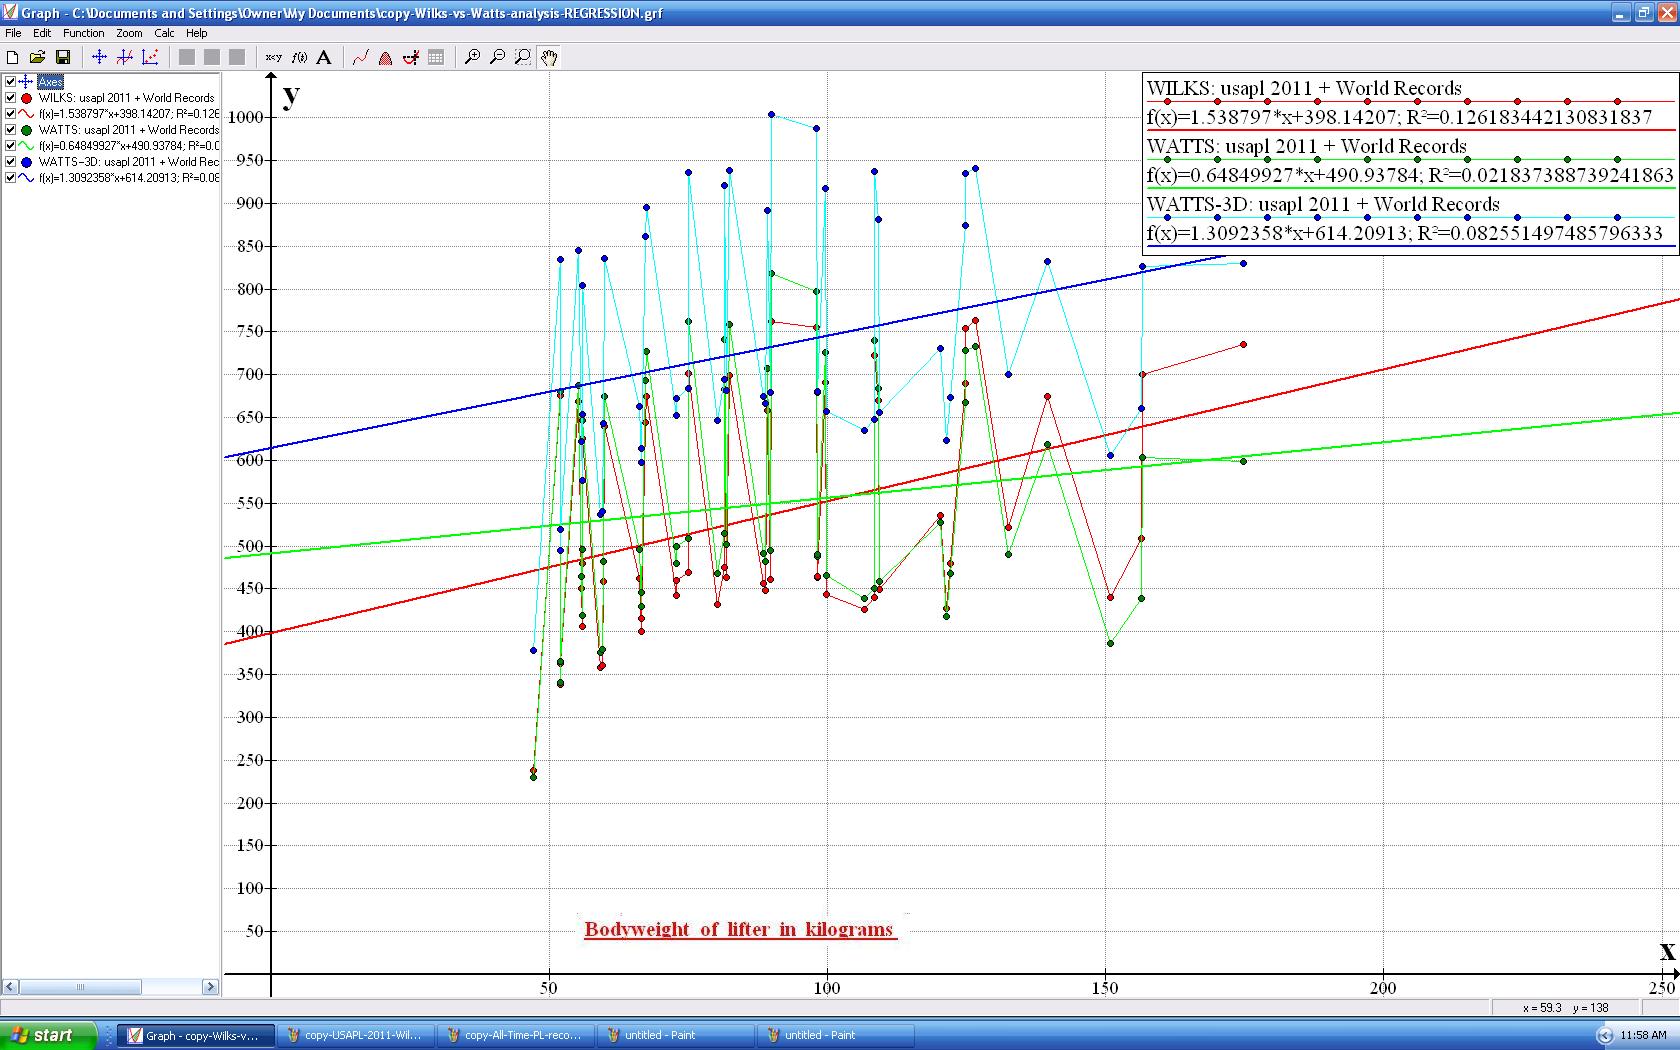The image size is (1680, 1050).
Task: Click the green wave icon of the 0.64849927 trendline
Action: (27, 146)
